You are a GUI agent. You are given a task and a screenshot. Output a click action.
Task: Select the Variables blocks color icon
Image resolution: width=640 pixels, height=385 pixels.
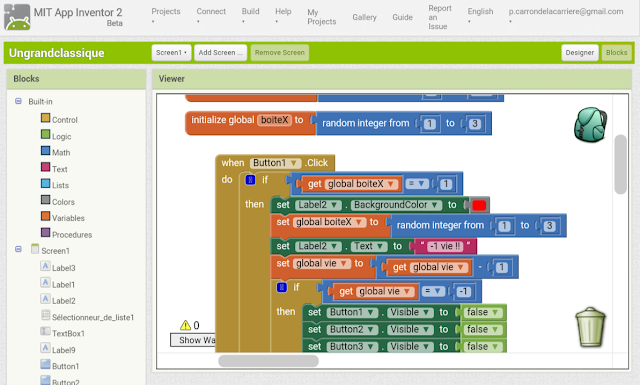(45, 216)
